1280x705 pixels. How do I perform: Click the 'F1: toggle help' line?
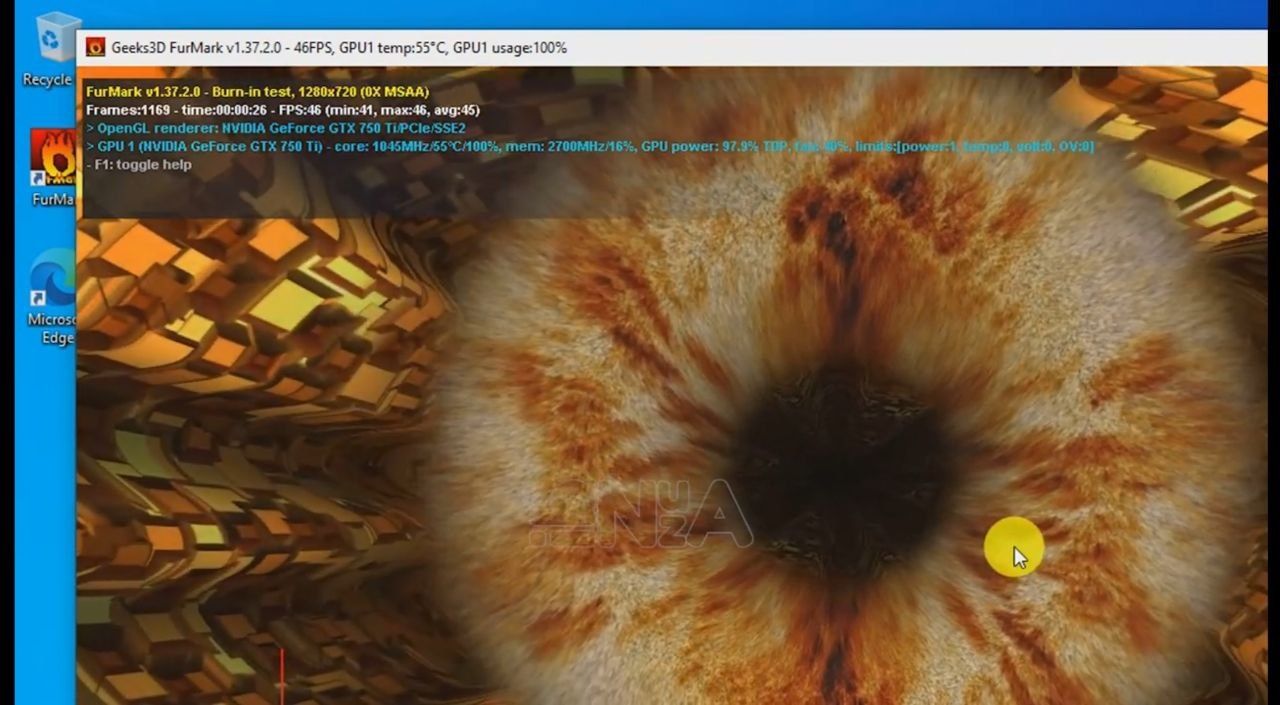click(139, 164)
